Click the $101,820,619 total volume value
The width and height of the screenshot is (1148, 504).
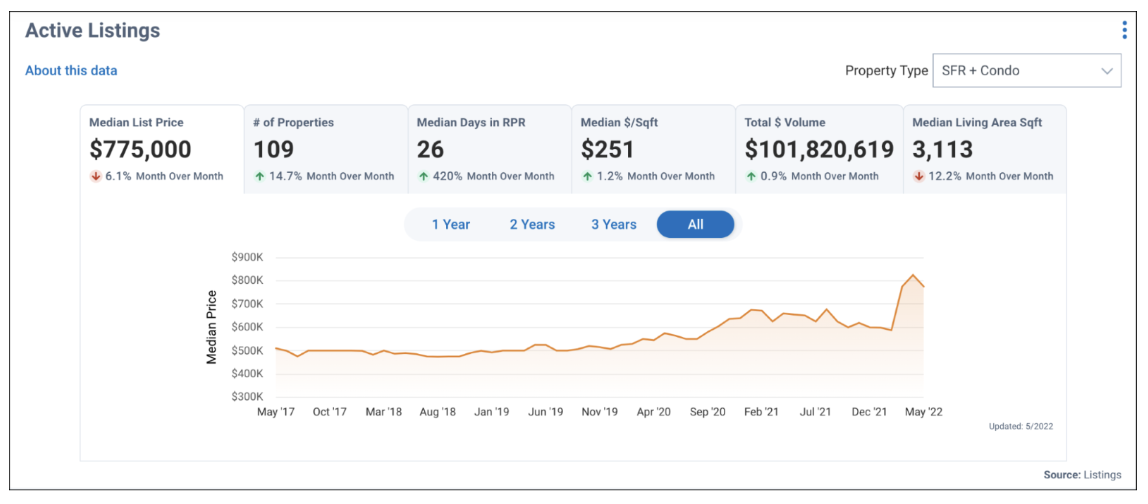(x=819, y=149)
